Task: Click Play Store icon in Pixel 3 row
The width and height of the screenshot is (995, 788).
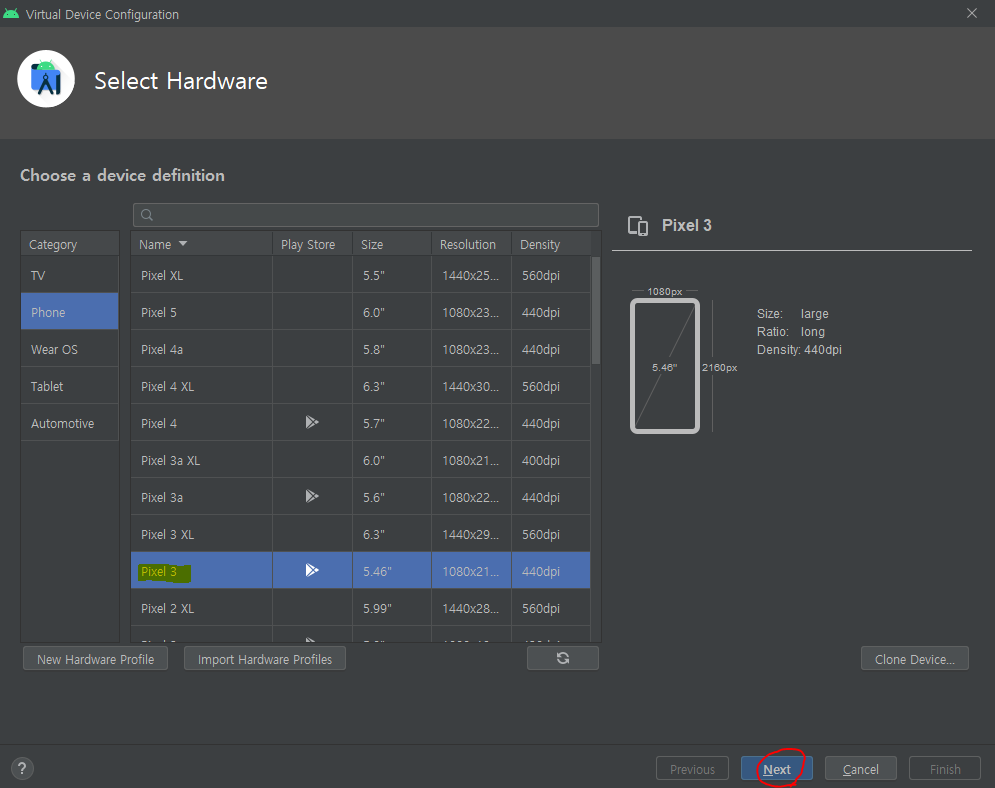Action: coord(312,570)
